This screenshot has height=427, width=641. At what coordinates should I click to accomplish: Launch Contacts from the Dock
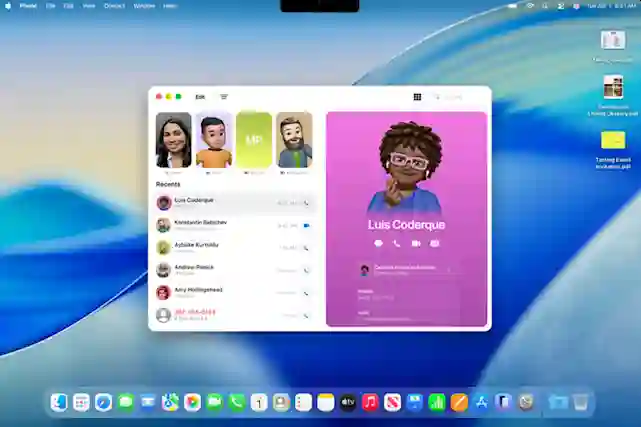(x=281, y=402)
